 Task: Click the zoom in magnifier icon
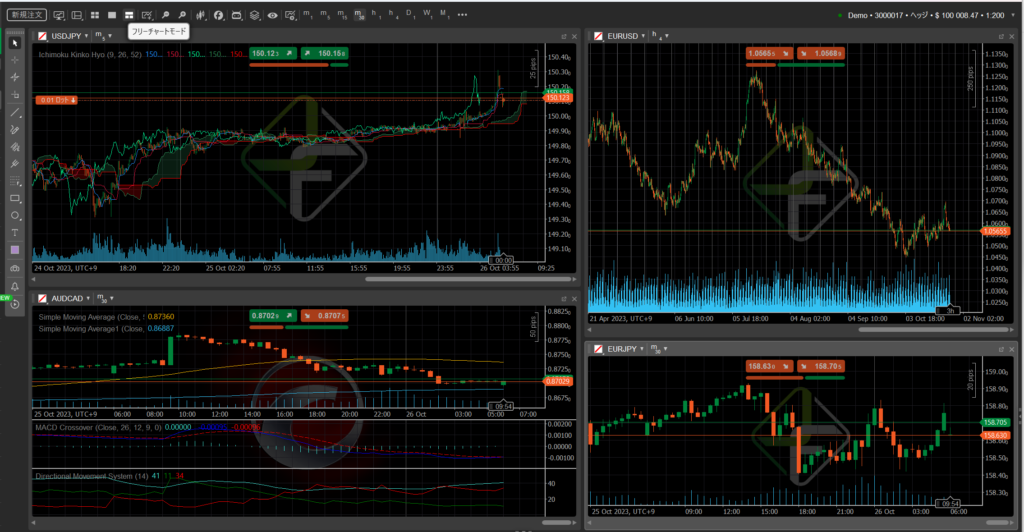coord(166,16)
